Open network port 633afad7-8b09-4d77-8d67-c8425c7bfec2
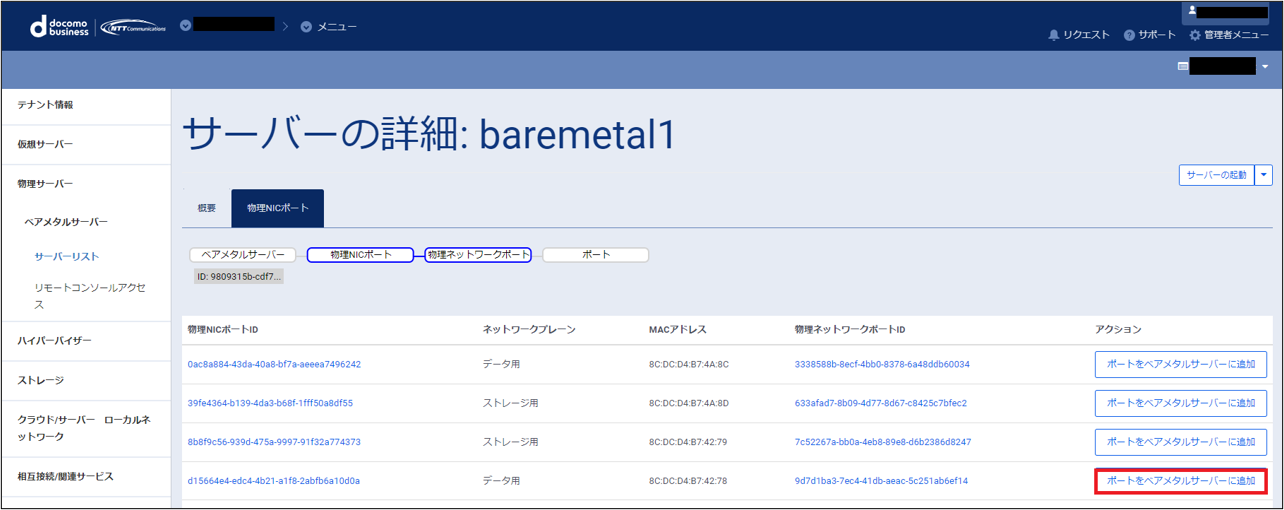Viewport: 1284px width, 510px height. point(881,403)
